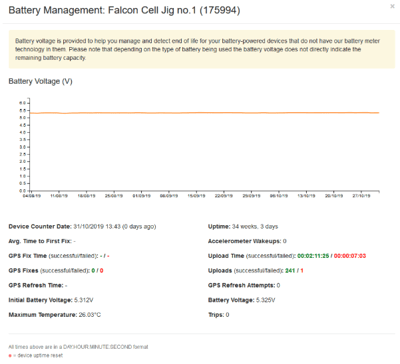Click the Battery Voltage (V) chart heading
This screenshot has height=364, width=400.
tap(40, 81)
